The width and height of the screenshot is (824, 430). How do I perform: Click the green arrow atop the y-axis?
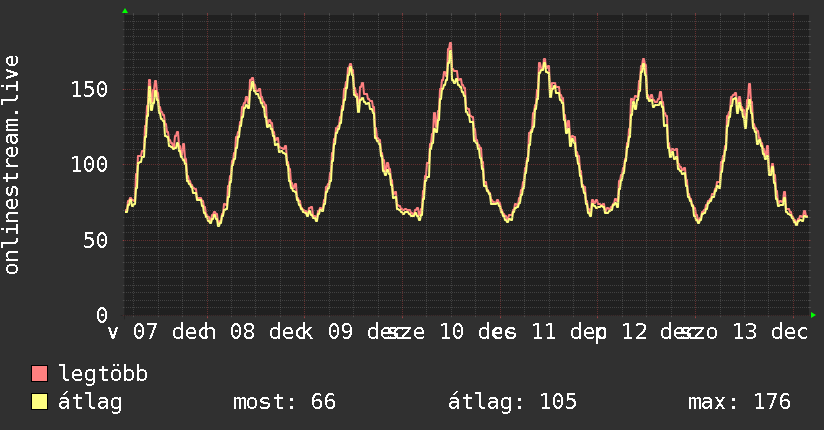(x=125, y=11)
